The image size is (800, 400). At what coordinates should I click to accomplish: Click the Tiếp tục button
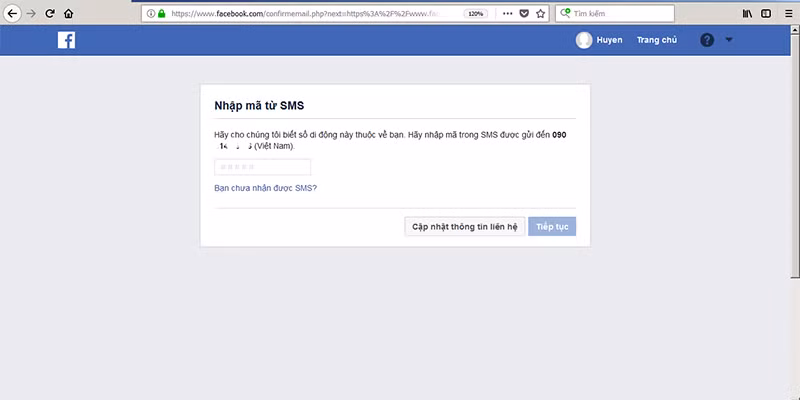[x=552, y=227]
